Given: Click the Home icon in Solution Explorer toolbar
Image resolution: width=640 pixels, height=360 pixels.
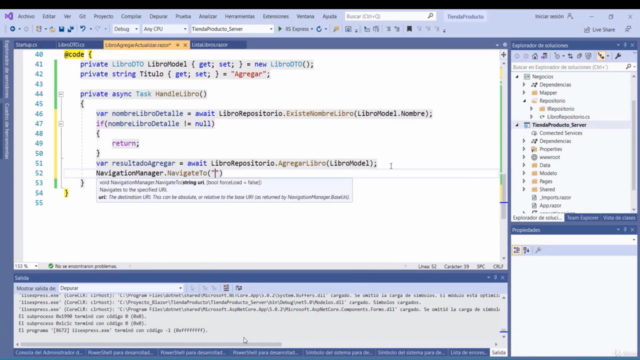Looking at the screenshot, I should [535, 56].
